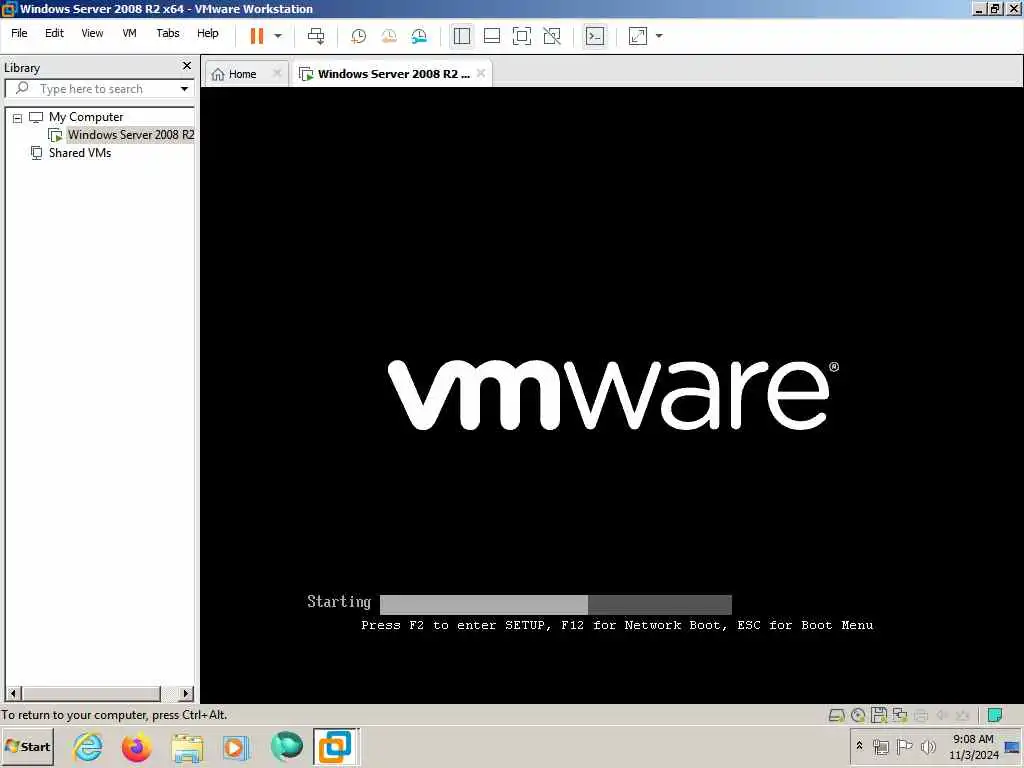Toggle Unity mode toolbar icon
Image resolution: width=1024 pixels, height=768 pixels.
click(x=552, y=36)
